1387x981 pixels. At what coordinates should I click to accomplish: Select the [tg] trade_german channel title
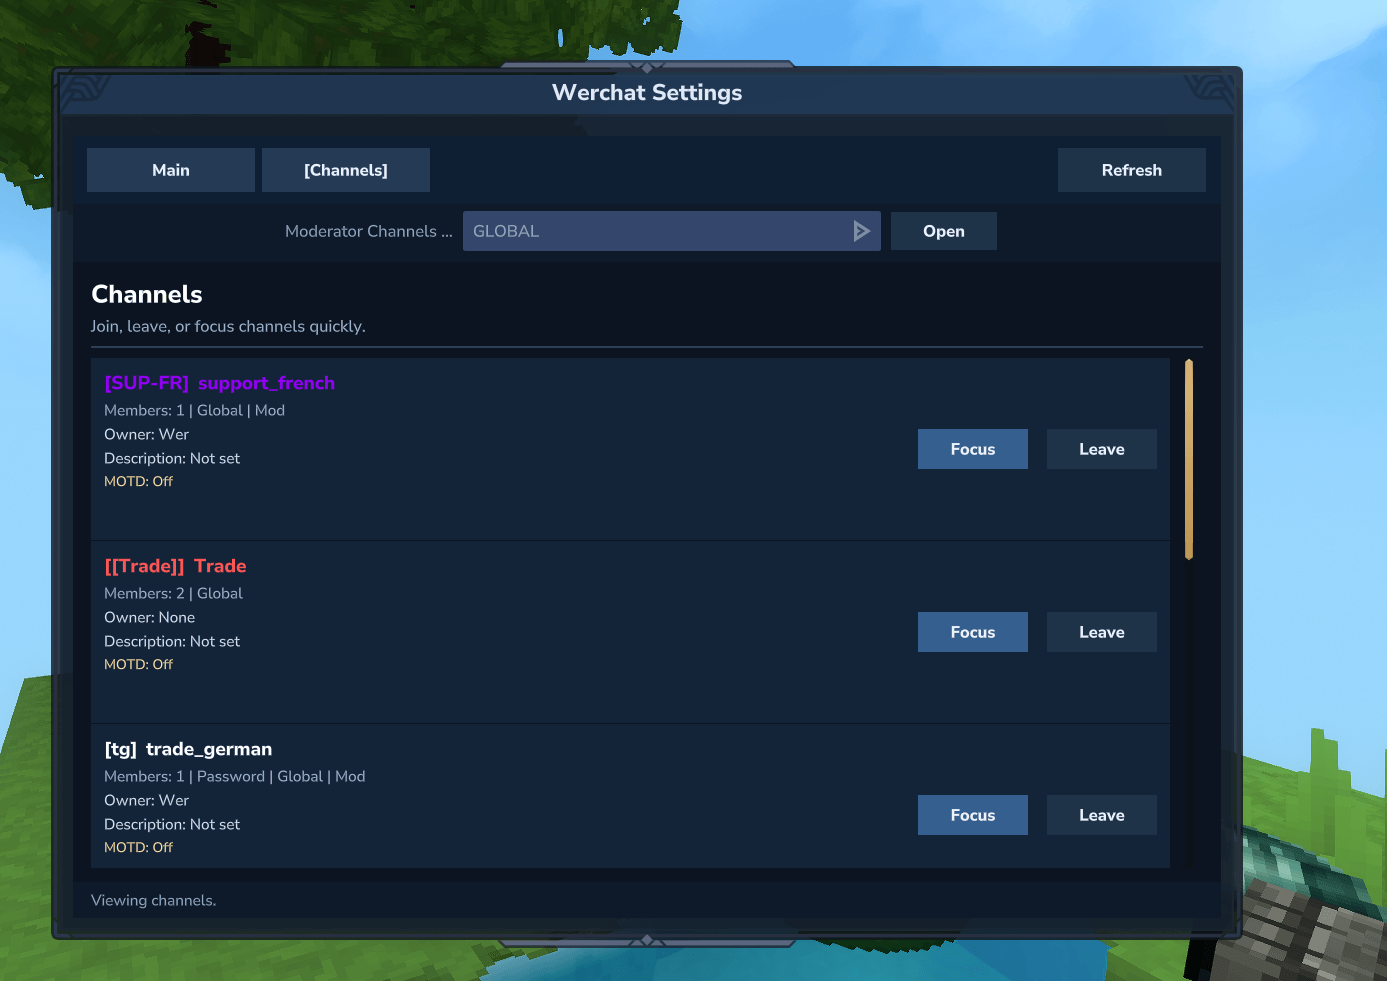(188, 749)
